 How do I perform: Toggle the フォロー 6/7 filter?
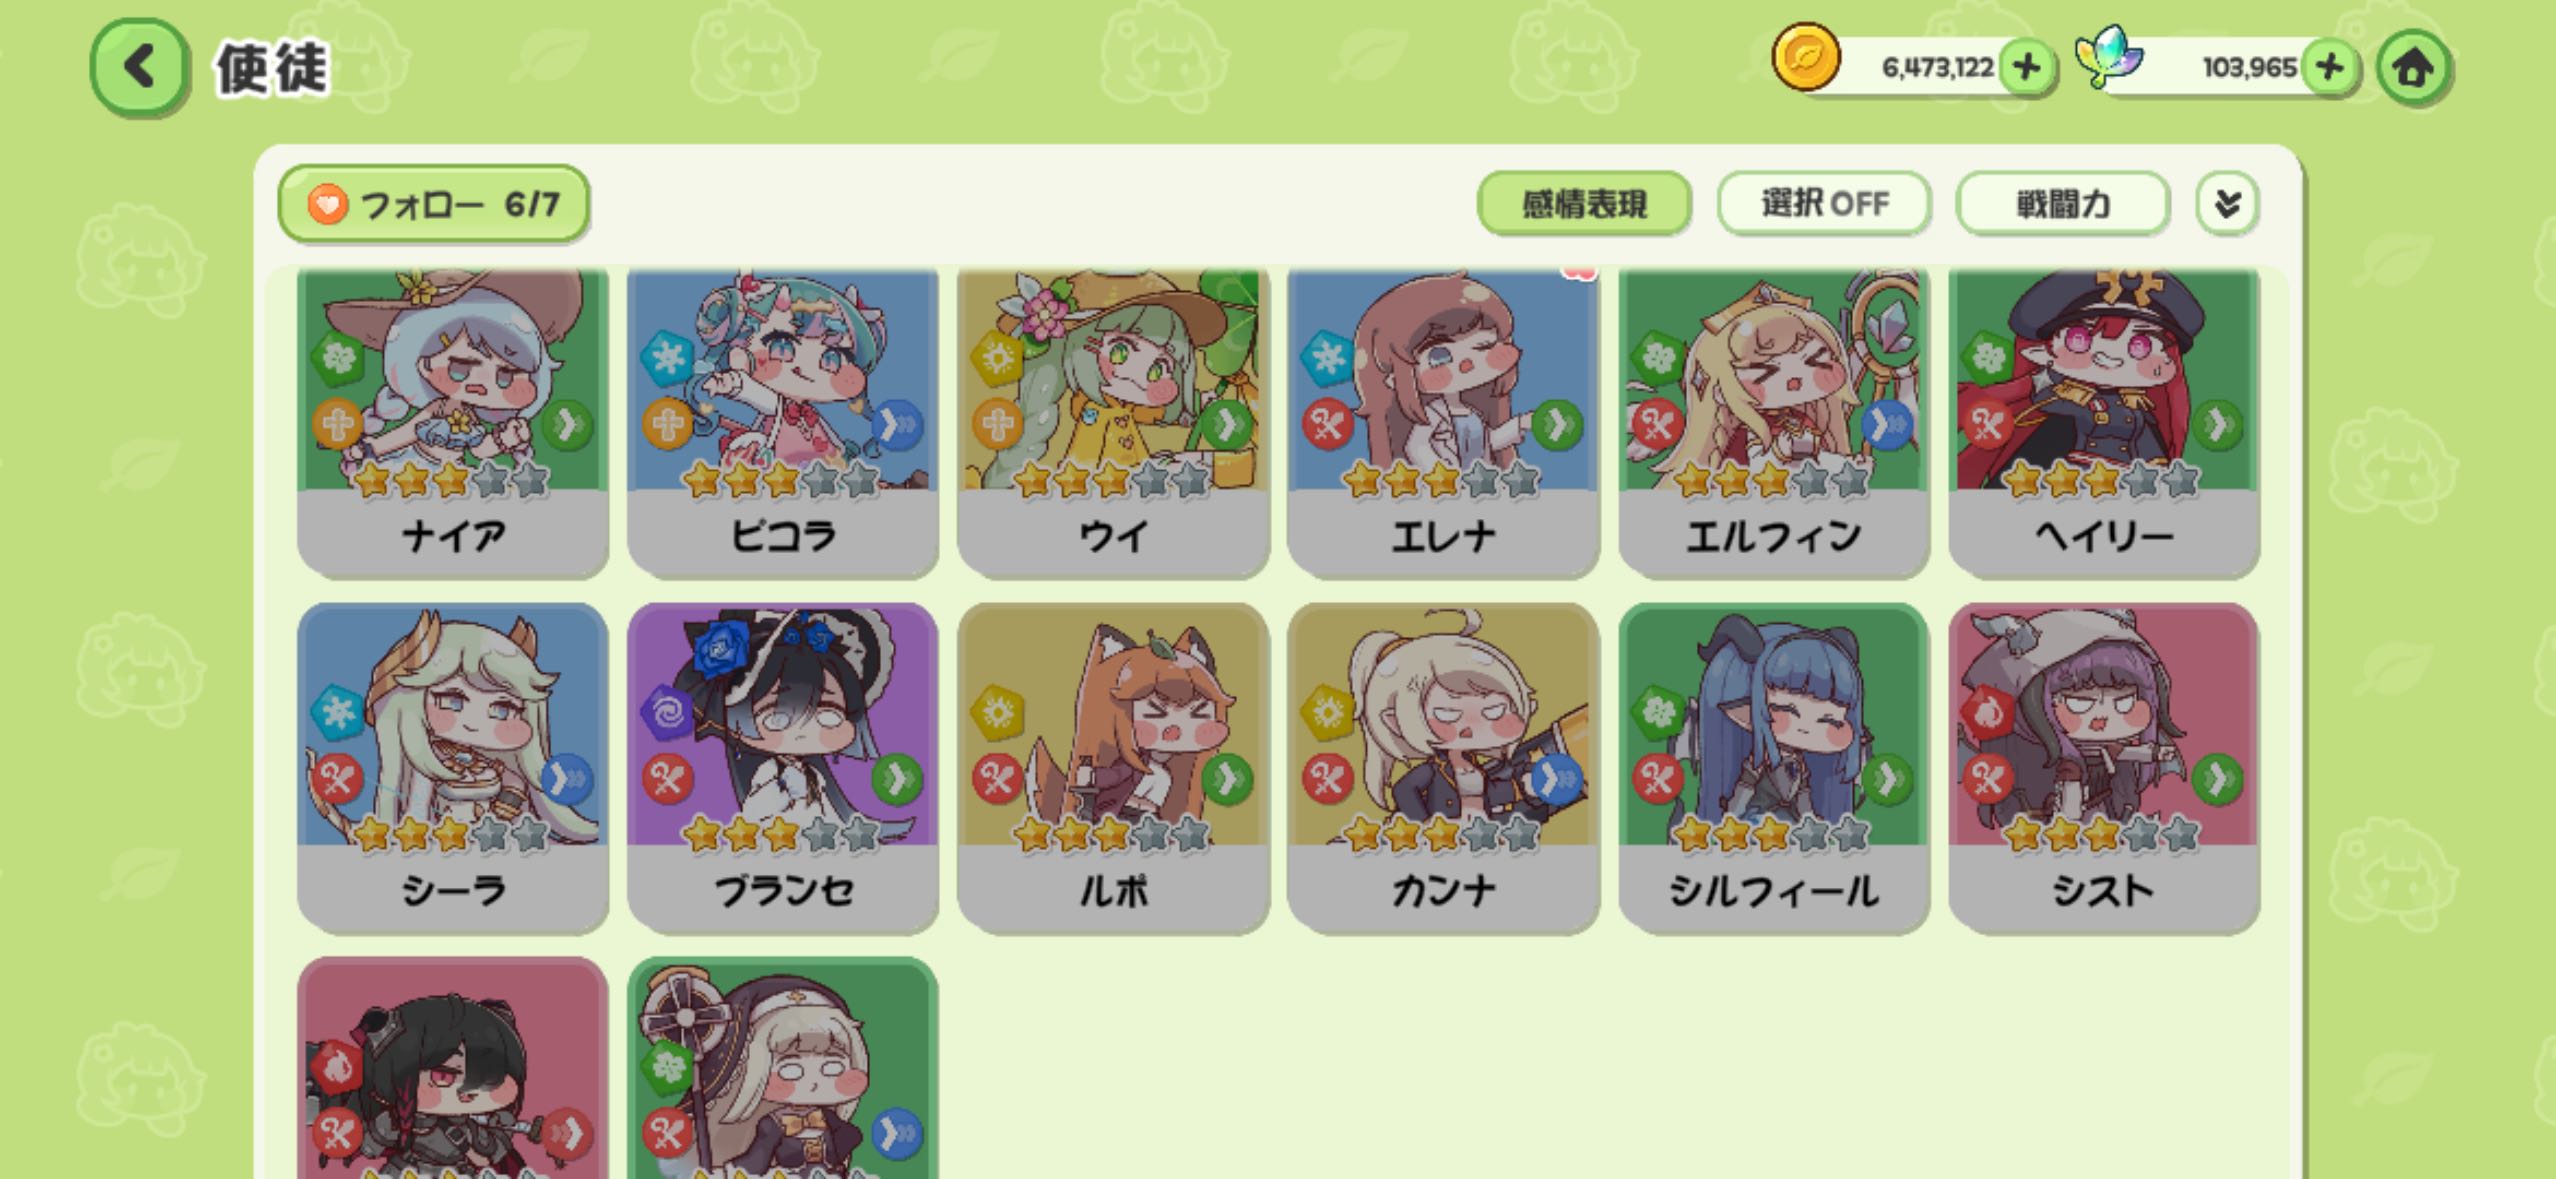coord(434,204)
